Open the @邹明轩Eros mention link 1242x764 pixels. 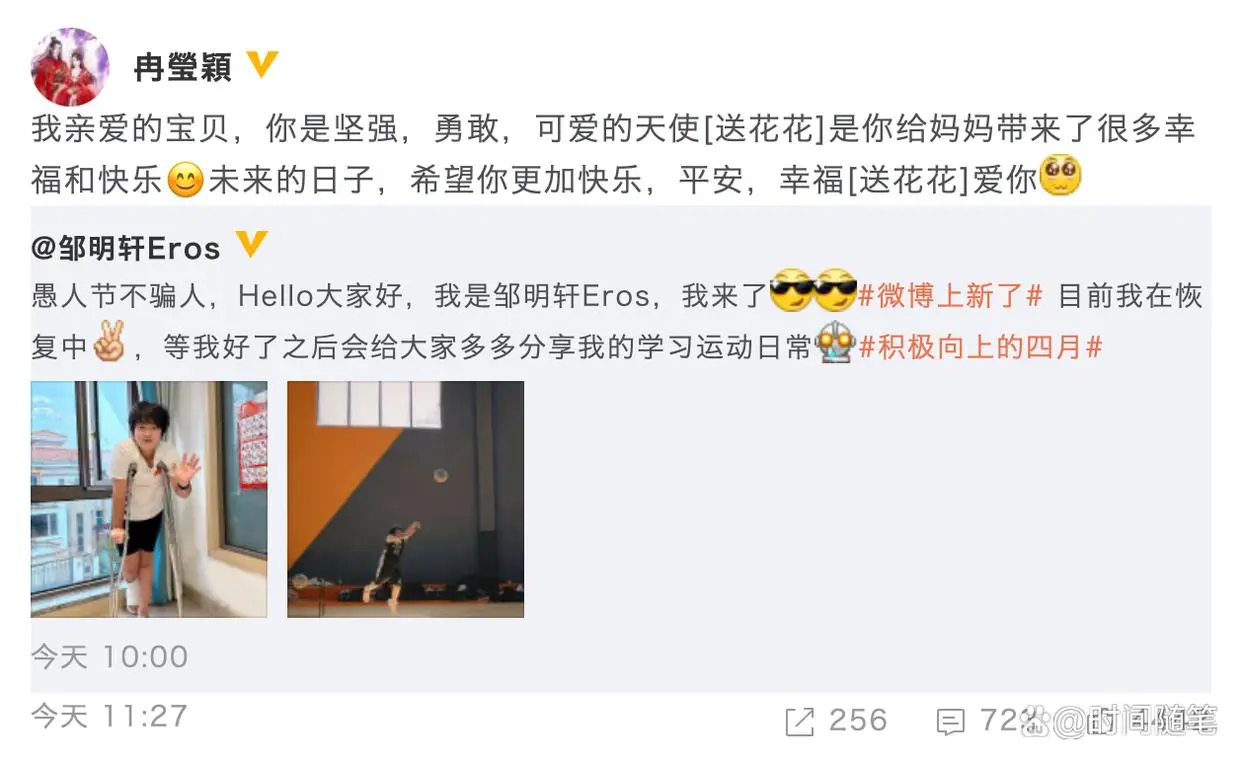click(126, 247)
